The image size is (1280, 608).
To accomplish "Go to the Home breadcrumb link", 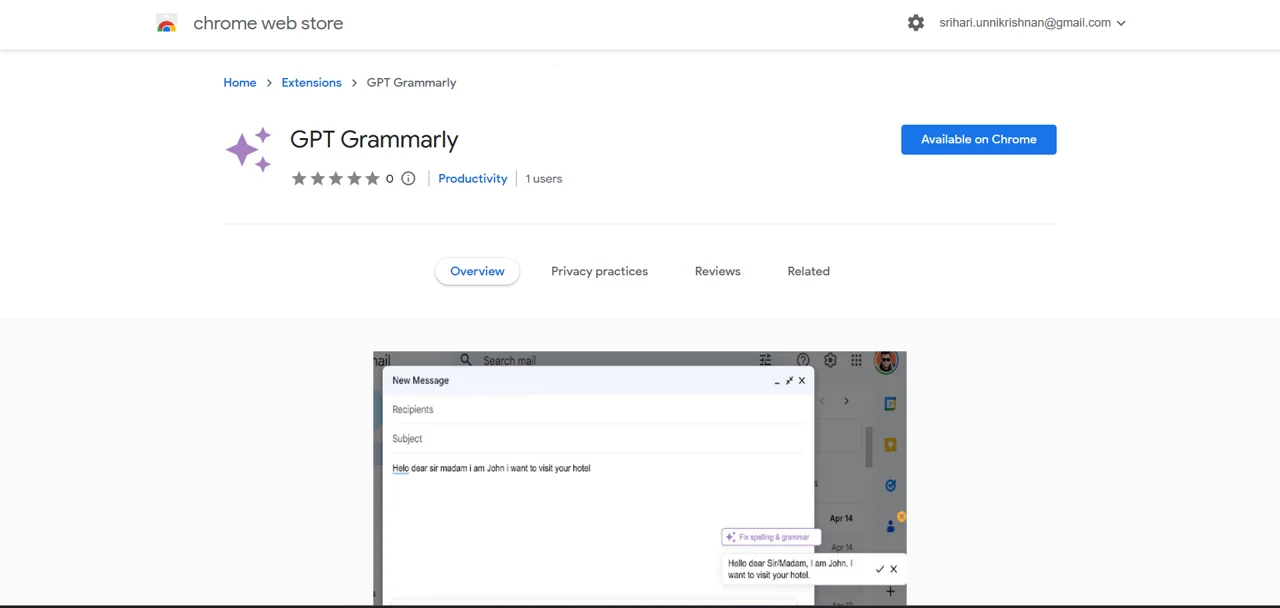I will pyautogui.click(x=240, y=83).
